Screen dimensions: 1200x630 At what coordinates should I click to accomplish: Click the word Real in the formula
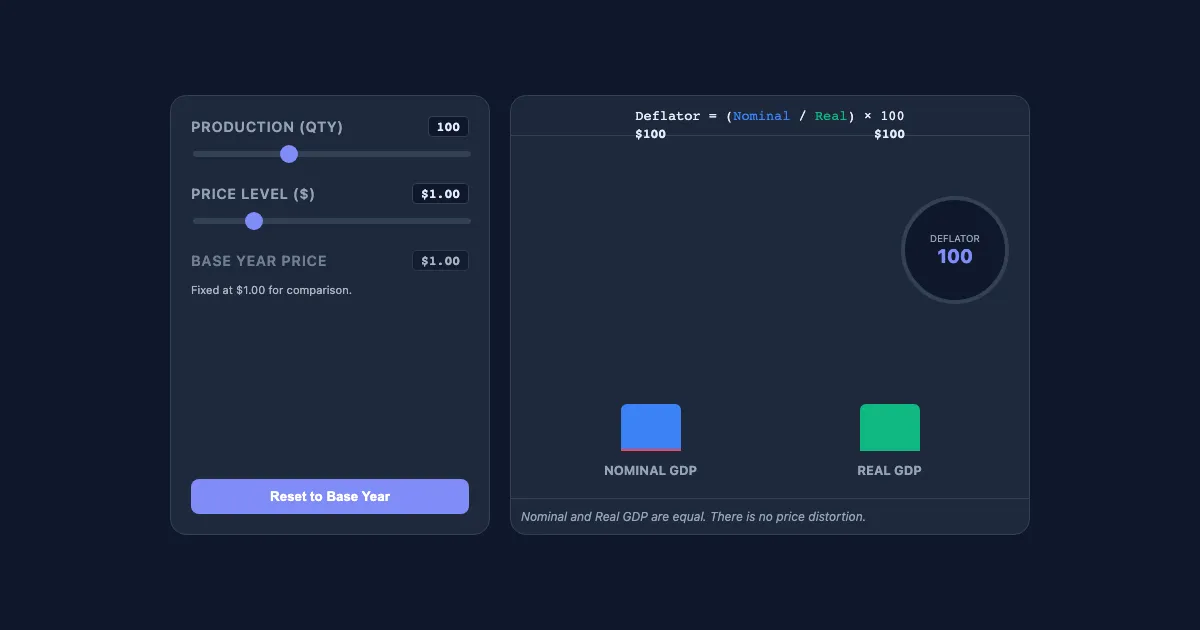click(831, 116)
